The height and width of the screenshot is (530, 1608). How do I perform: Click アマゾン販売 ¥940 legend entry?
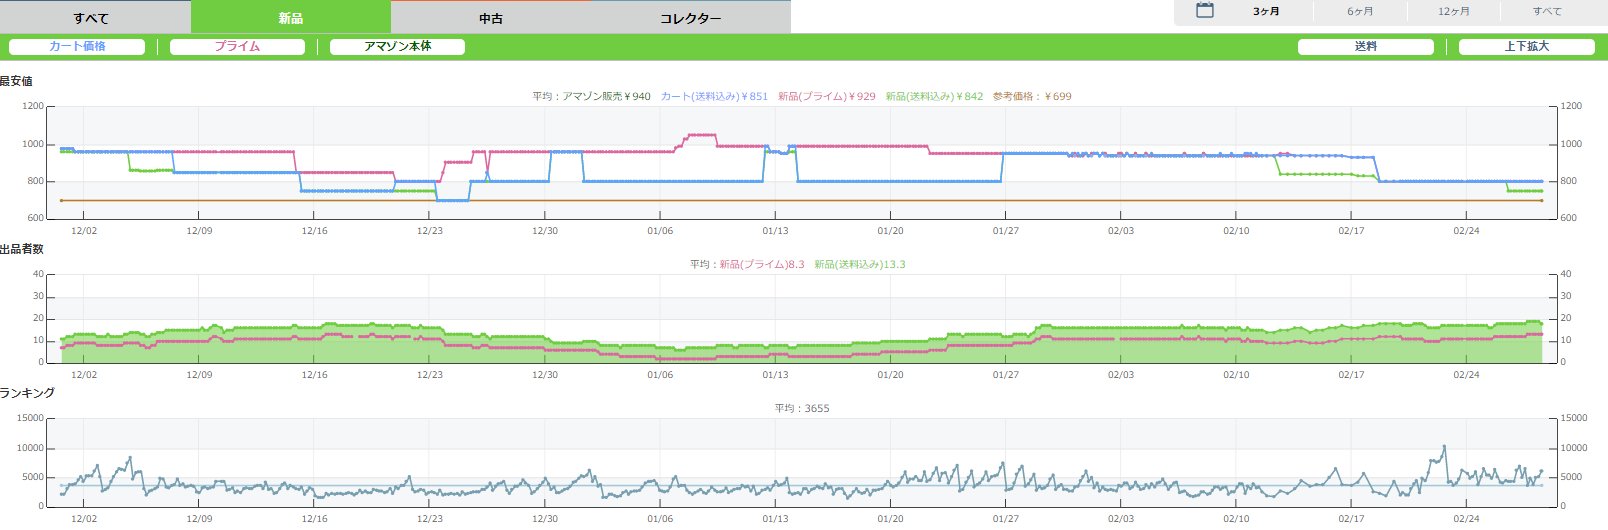coord(606,97)
